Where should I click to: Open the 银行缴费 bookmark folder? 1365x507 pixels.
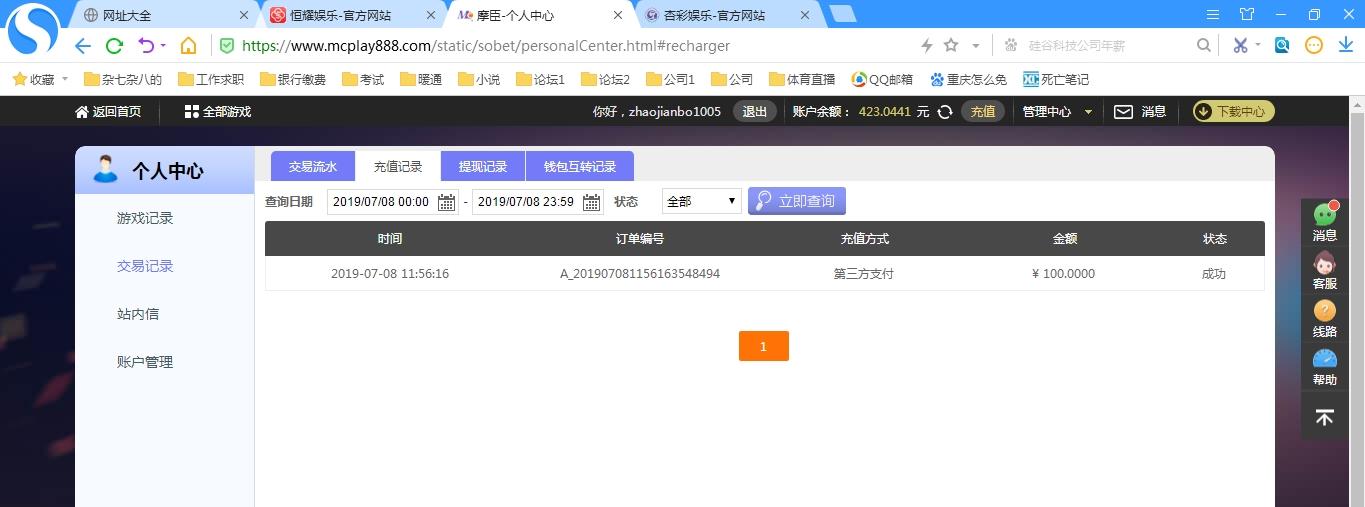click(293, 79)
